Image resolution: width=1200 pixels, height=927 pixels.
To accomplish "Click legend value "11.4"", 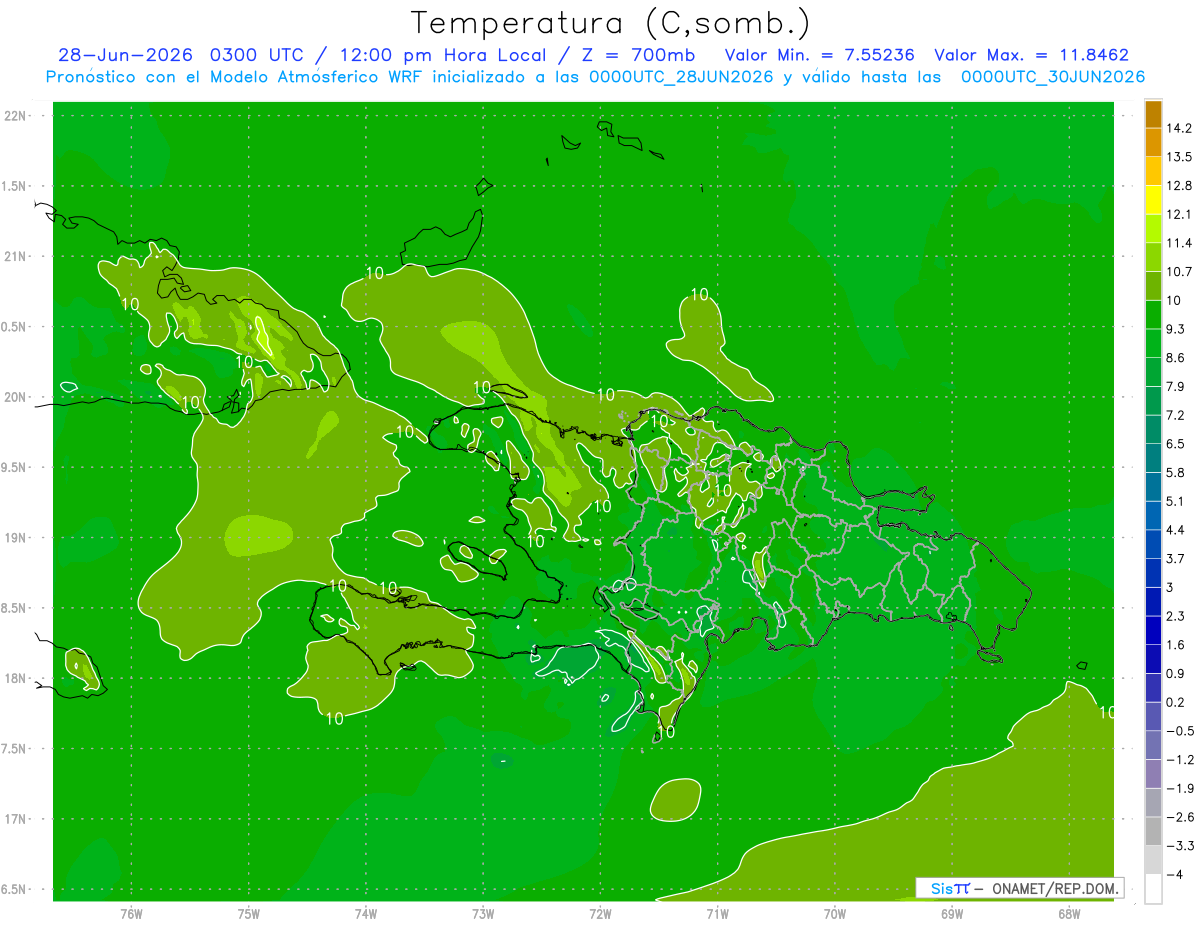I will point(1179,243).
